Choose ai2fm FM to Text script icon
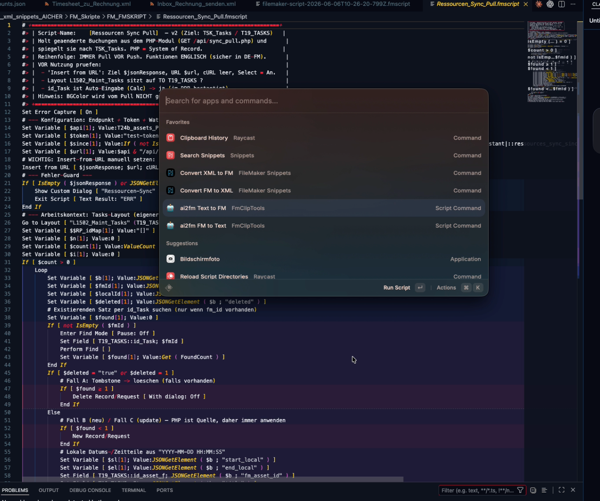The height and width of the screenshot is (501, 600). coord(171,226)
